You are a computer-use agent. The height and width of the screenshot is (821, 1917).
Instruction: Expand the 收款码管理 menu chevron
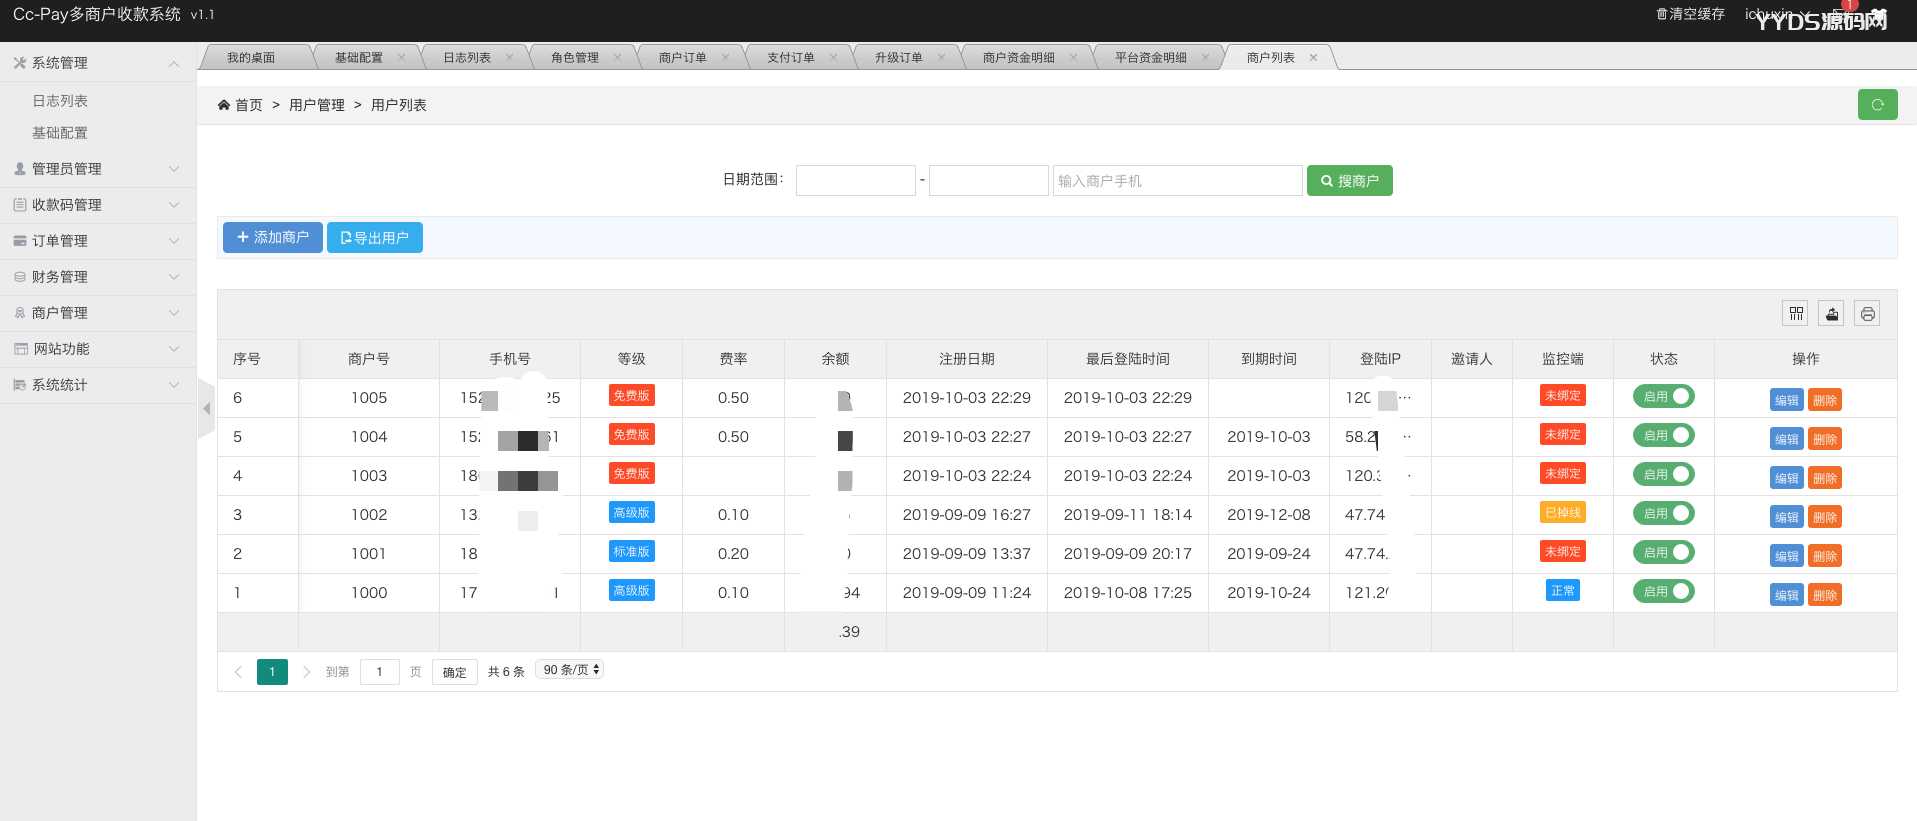pos(174,205)
